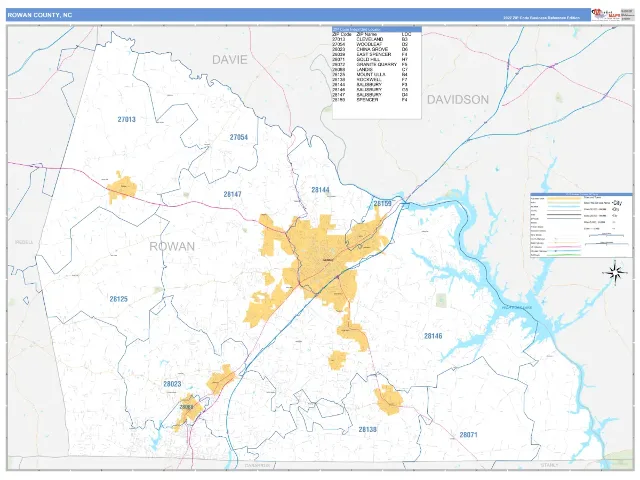Click the CLEVELAND row in the ZIP index
The width and height of the screenshot is (640, 480).
(x=371, y=40)
